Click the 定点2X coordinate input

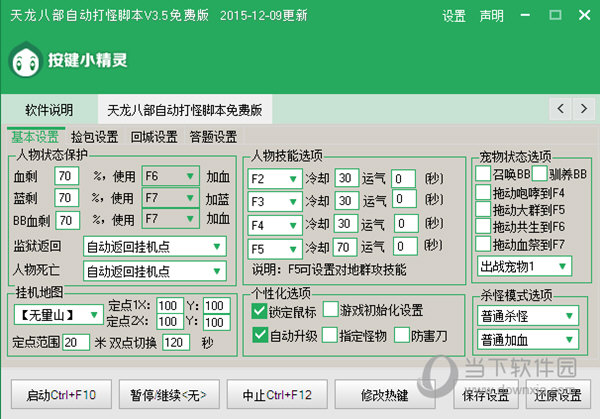(170, 321)
